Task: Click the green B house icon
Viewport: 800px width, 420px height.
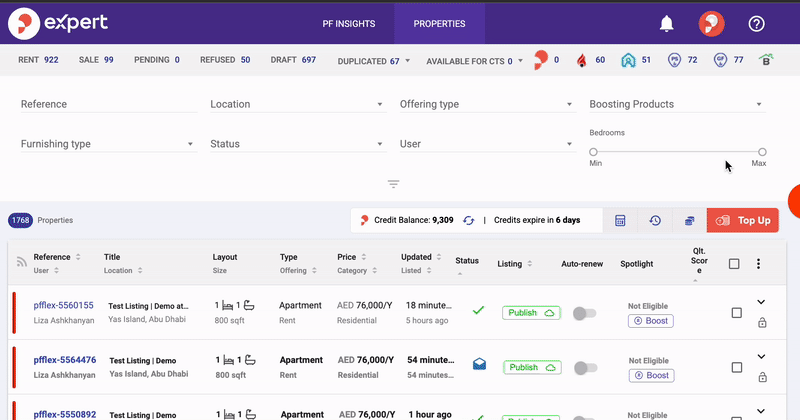Action: point(766,60)
